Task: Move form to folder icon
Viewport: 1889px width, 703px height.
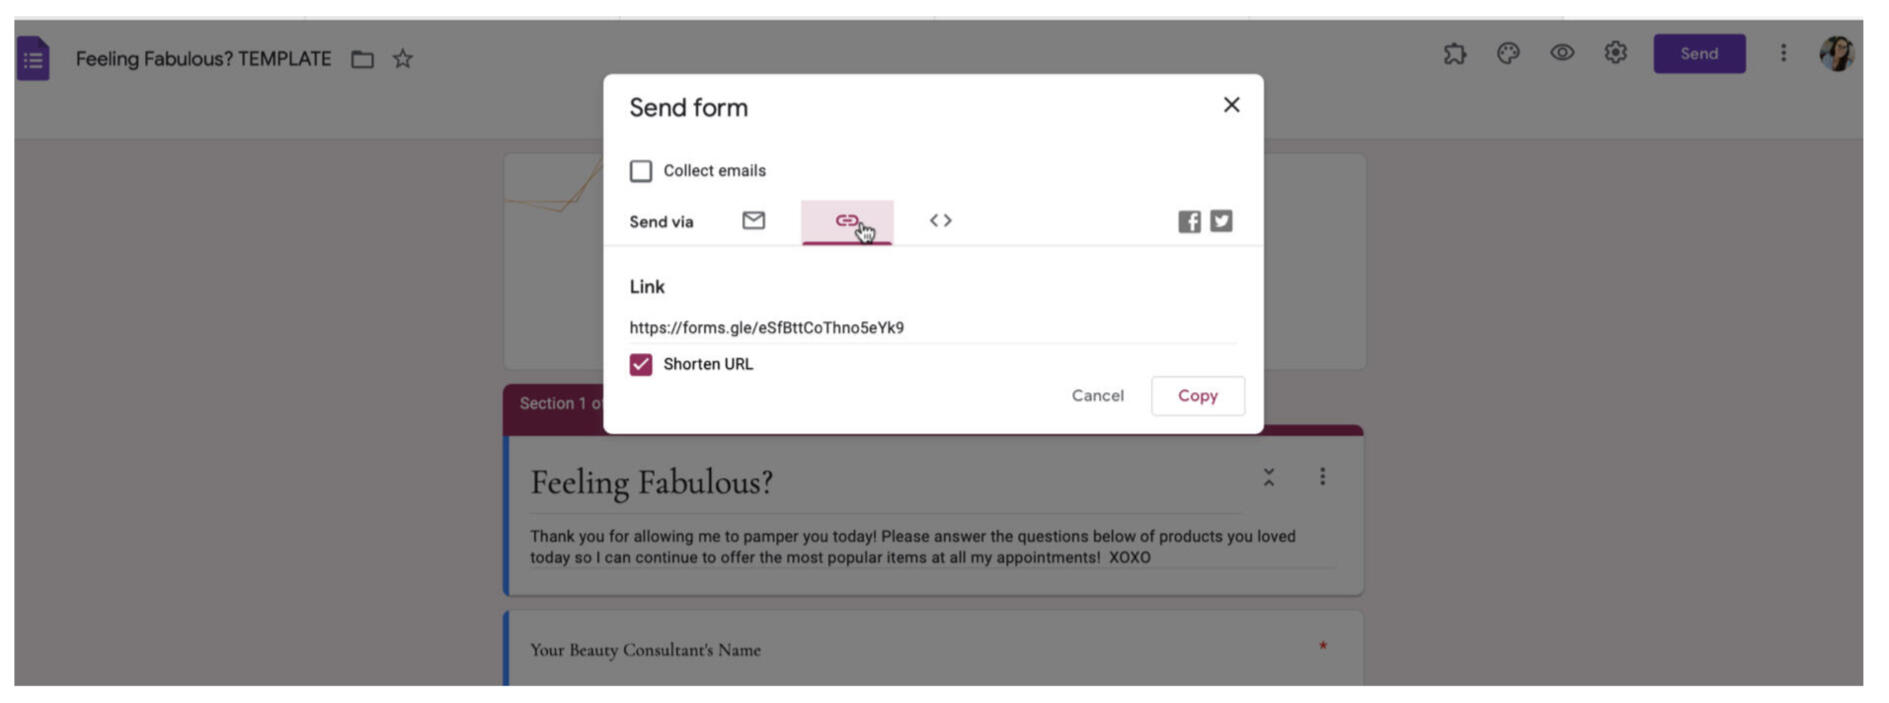Action: pyautogui.click(x=362, y=60)
